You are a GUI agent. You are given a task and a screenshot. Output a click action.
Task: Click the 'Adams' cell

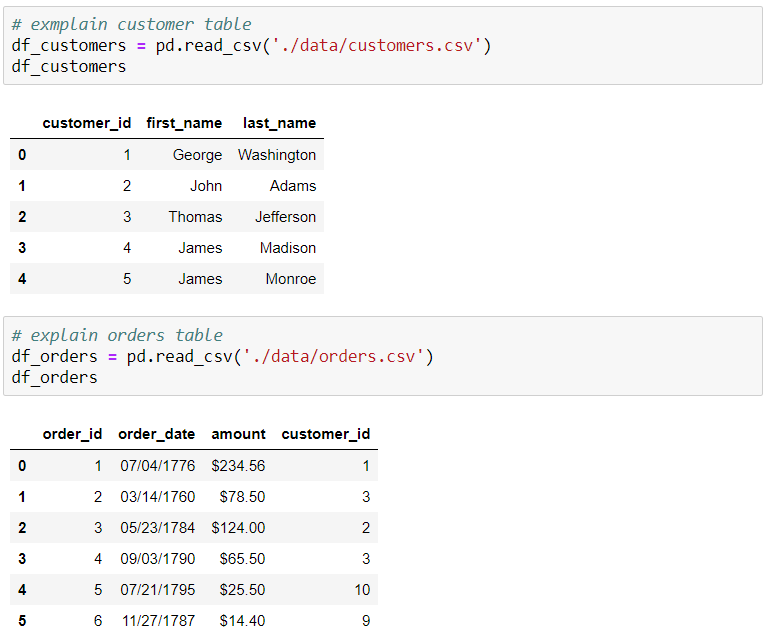(x=293, y=186)
